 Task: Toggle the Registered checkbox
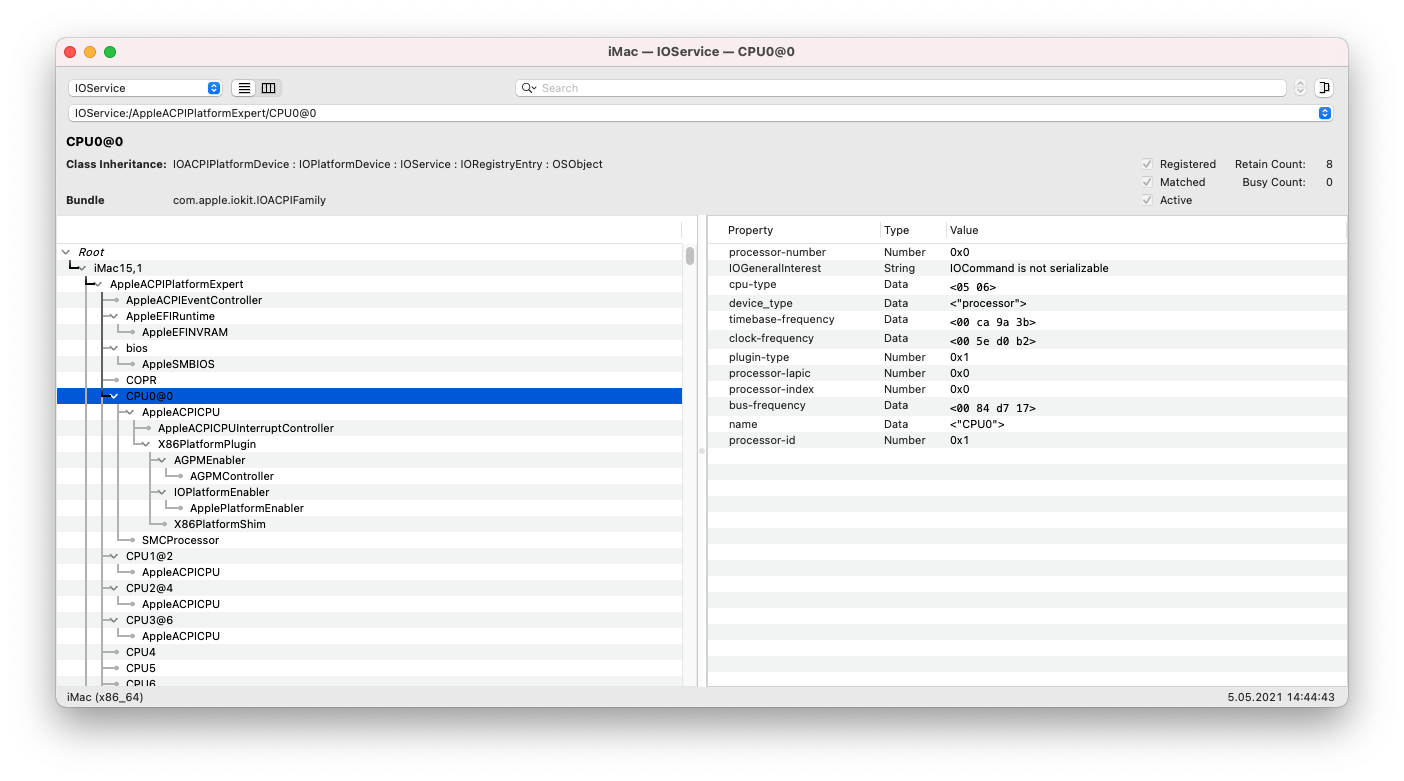click(1147, 164)
